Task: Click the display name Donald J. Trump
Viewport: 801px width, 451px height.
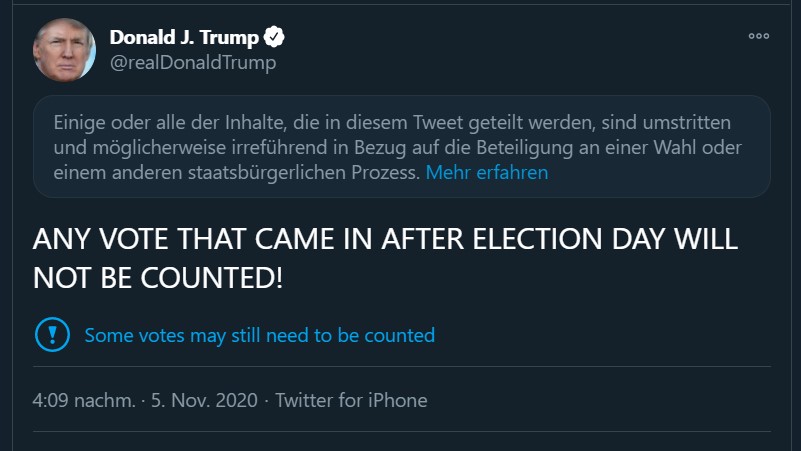Action: [x=184, y=37]
